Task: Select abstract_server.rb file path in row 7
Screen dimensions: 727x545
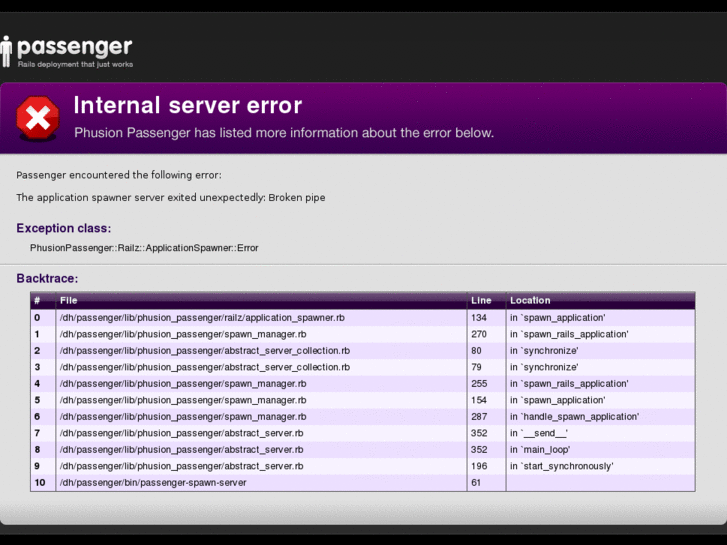Action: 181,433
